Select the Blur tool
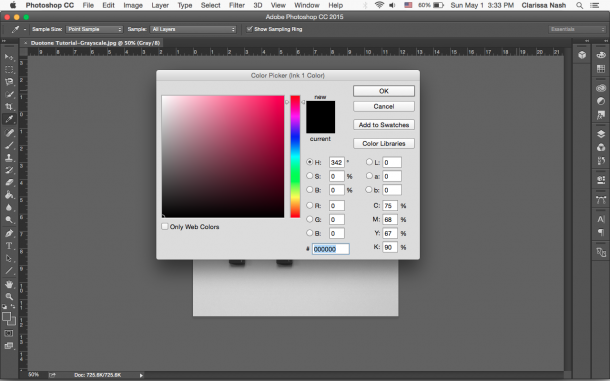610x381 pixels. 9,207
